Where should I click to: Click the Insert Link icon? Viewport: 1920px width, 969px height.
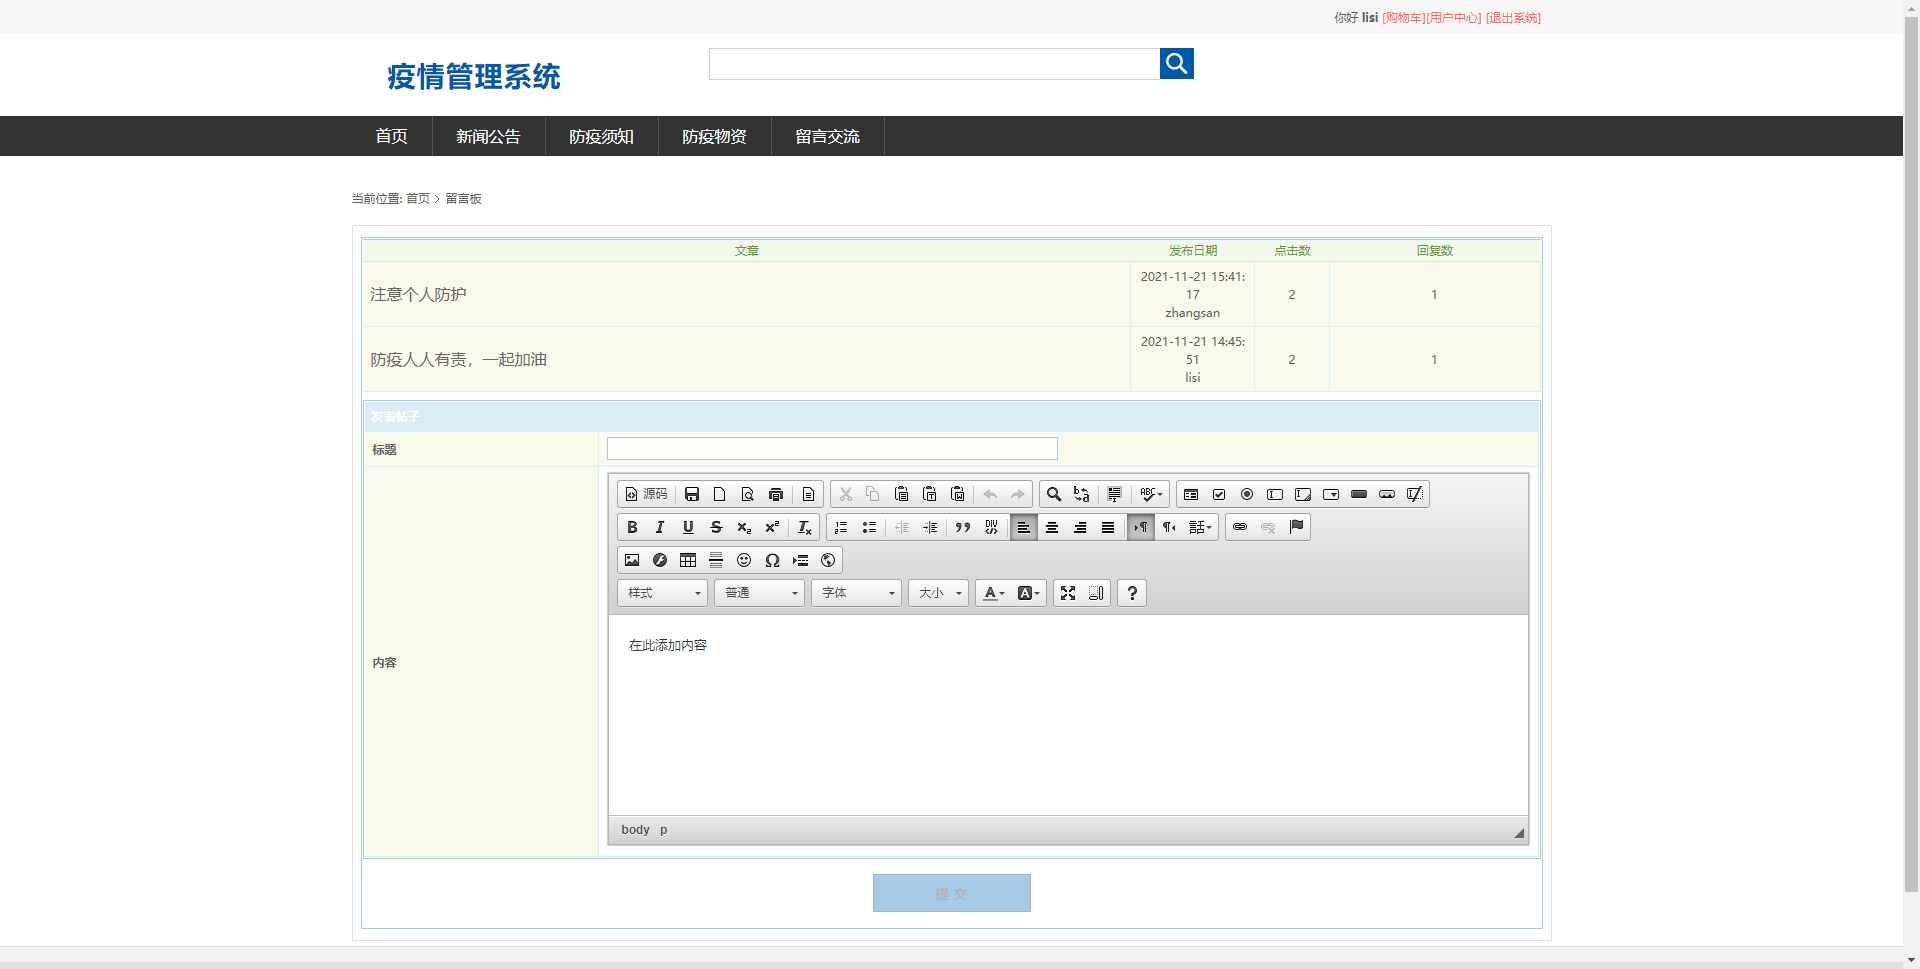pyautogui.click(x=1240, y=527)
